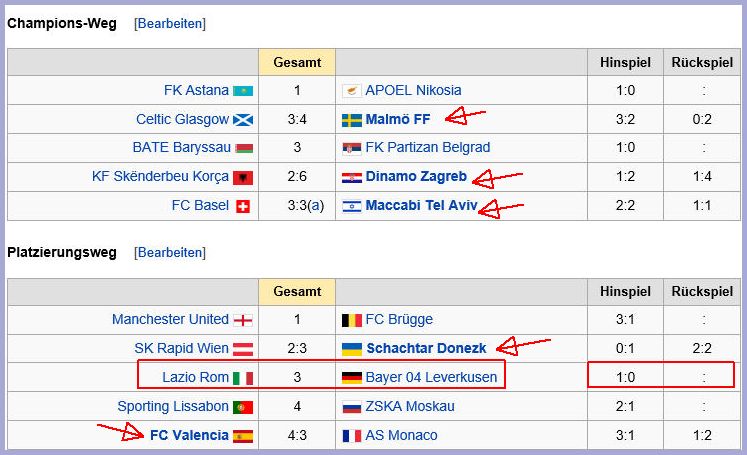
Task: Click the French flag beside AS Monaco
Action: tap(352, 435)
